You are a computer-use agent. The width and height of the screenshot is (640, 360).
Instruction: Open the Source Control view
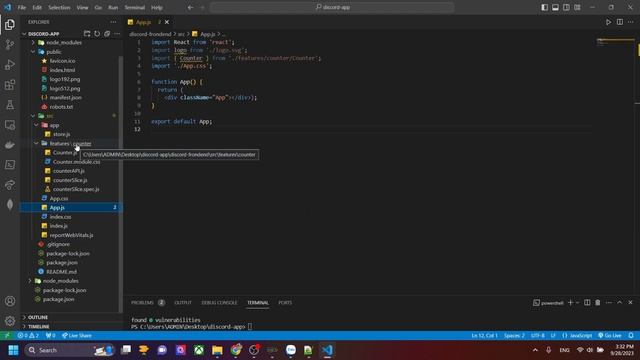point(10,44)
